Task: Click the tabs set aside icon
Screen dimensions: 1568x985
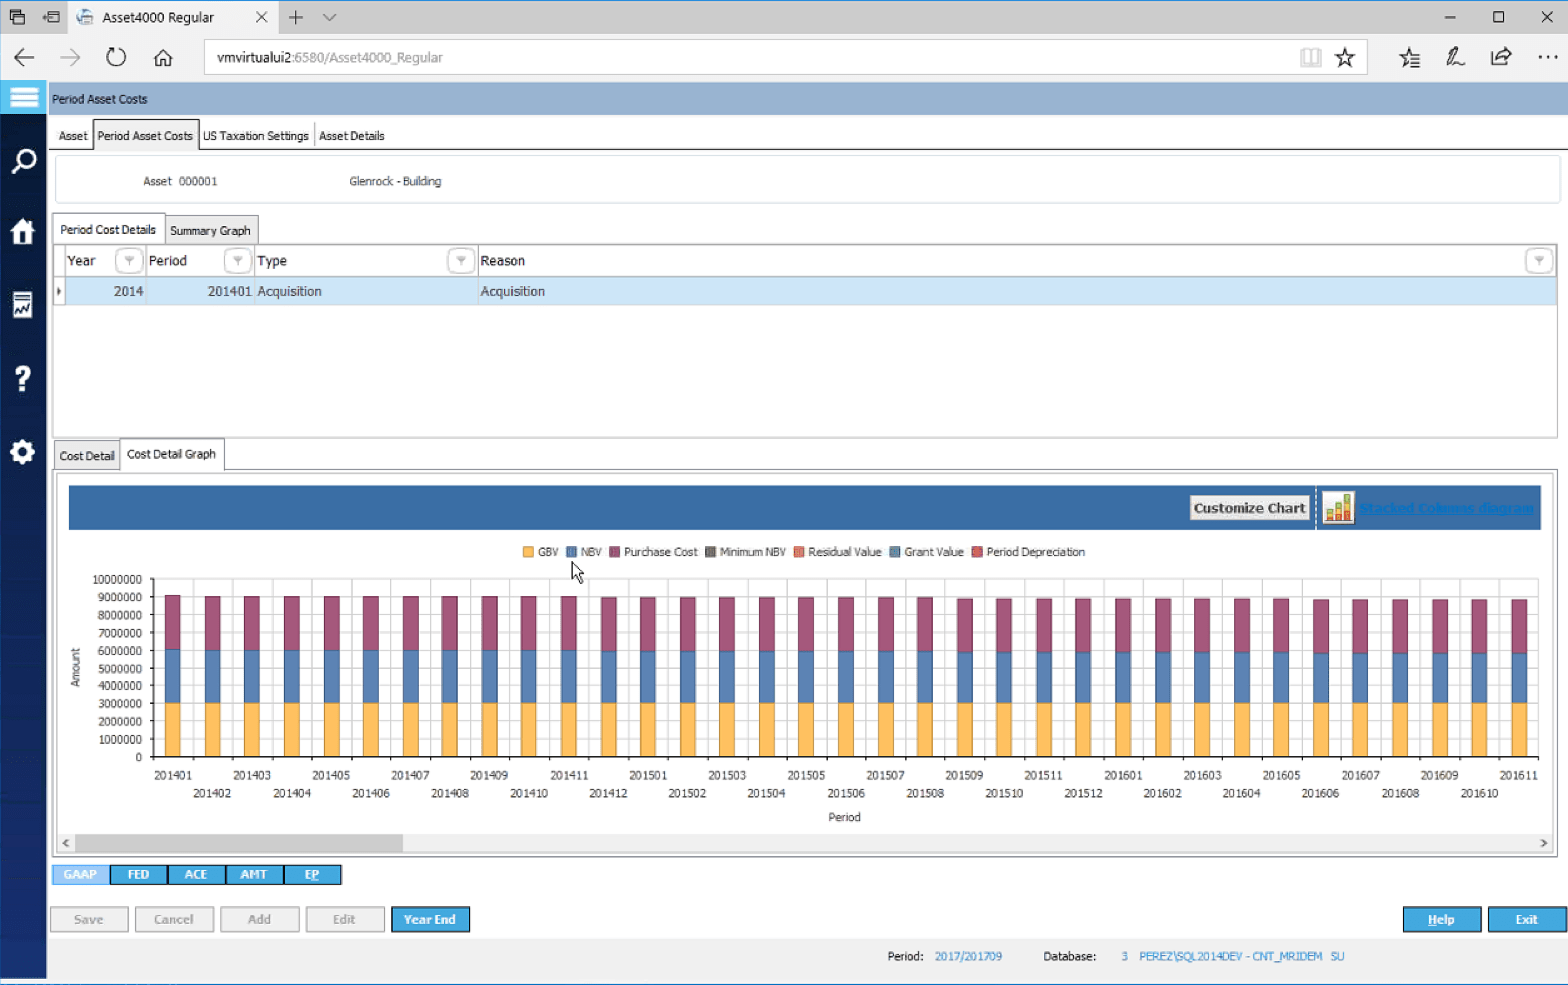Action: (17, 17)
